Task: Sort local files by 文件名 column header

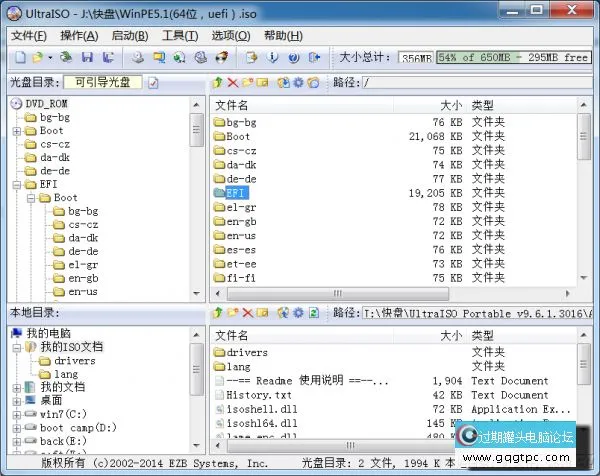Action: click(302, 336)
